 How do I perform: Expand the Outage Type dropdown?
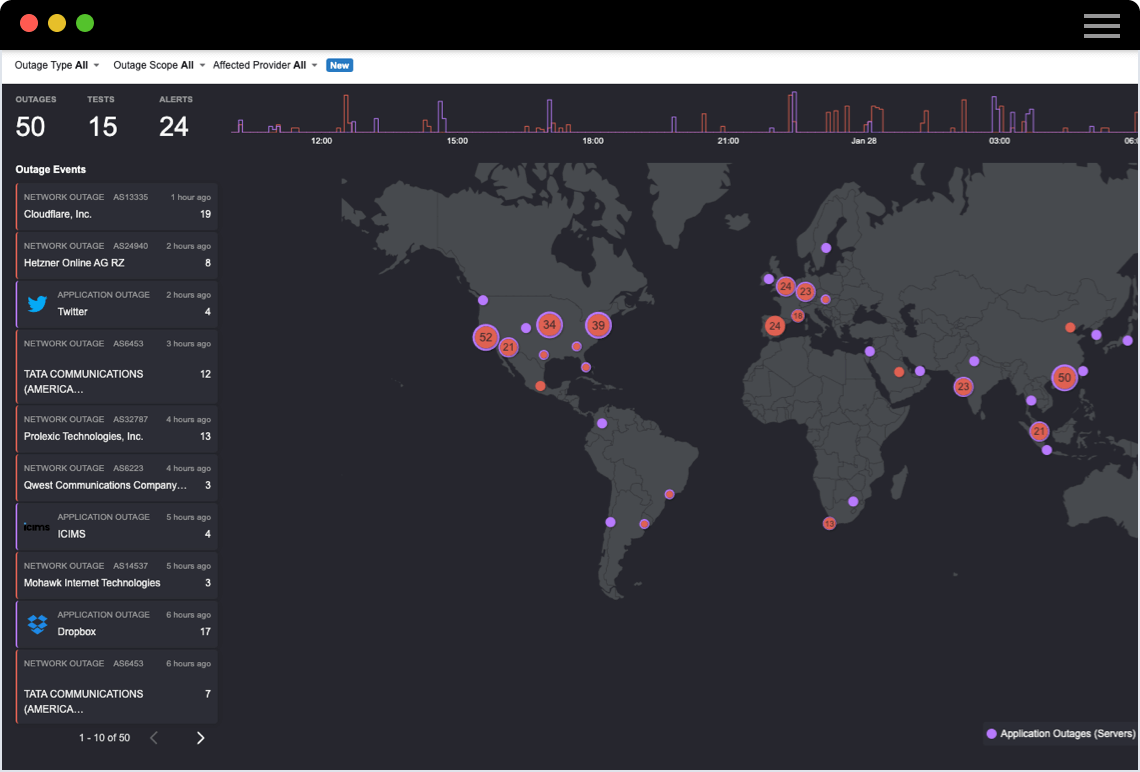[57, 65]
